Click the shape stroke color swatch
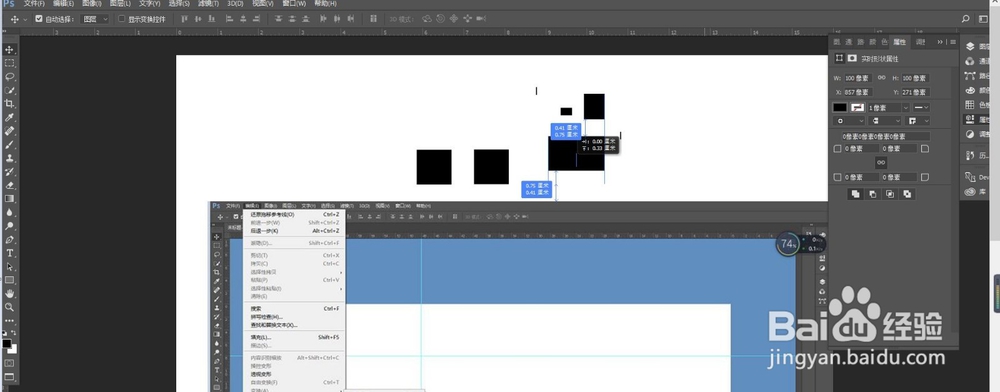Viewport: 1000px width, 392px height. point(857,108)
